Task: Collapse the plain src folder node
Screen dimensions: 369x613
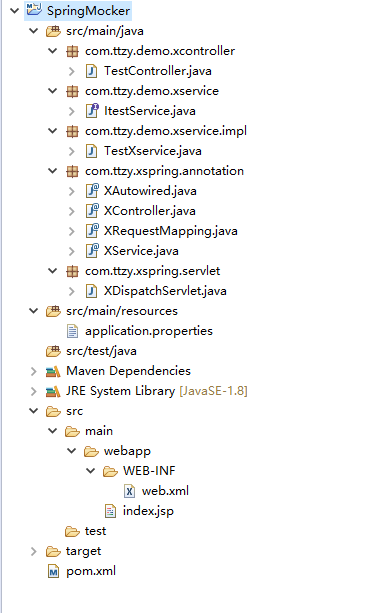Action: 34,411
